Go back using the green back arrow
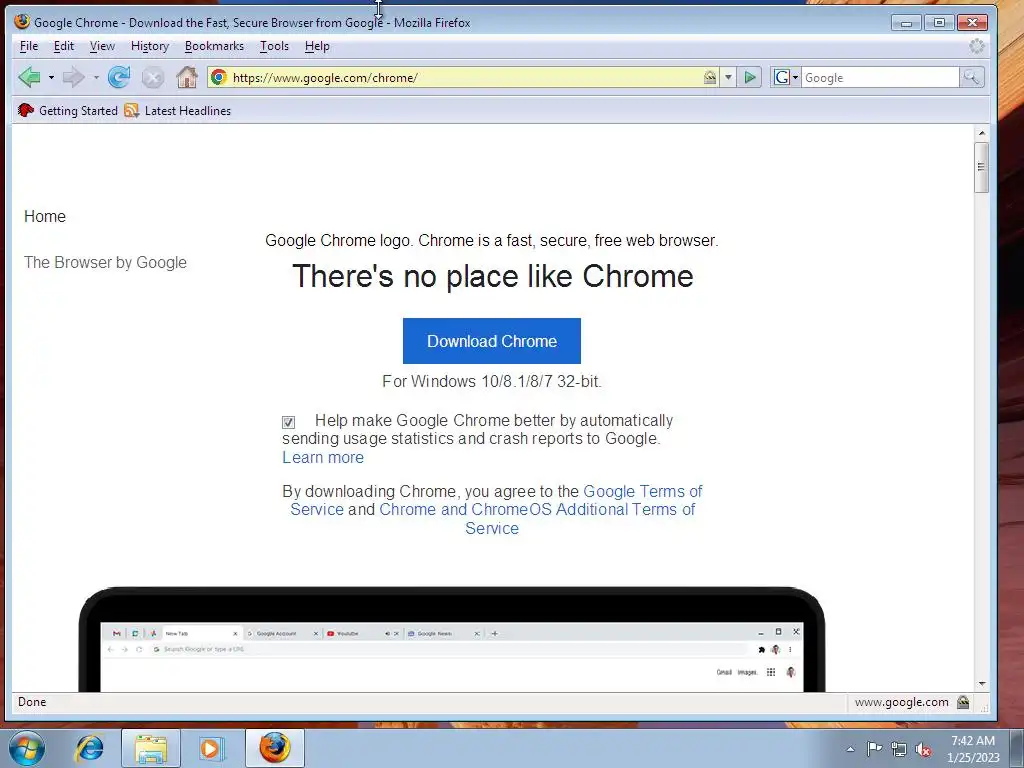 (29, 77)
